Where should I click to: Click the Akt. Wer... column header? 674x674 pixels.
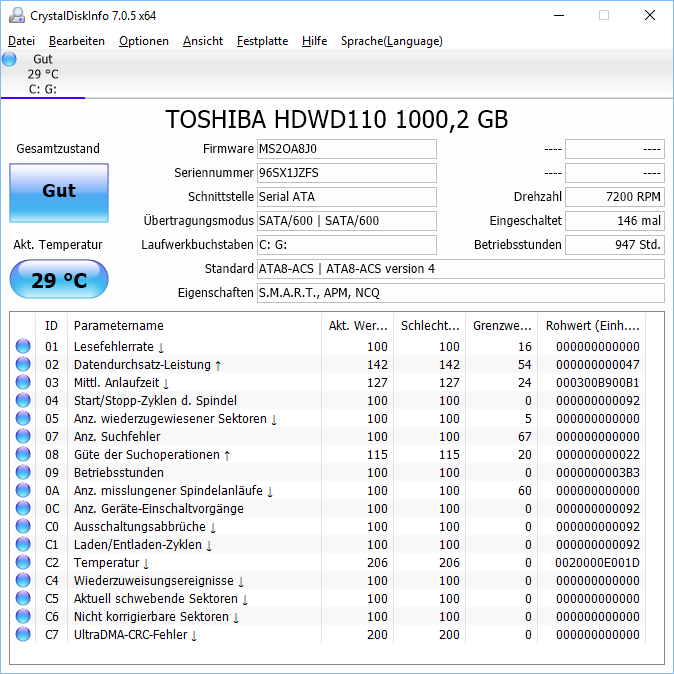358,326
